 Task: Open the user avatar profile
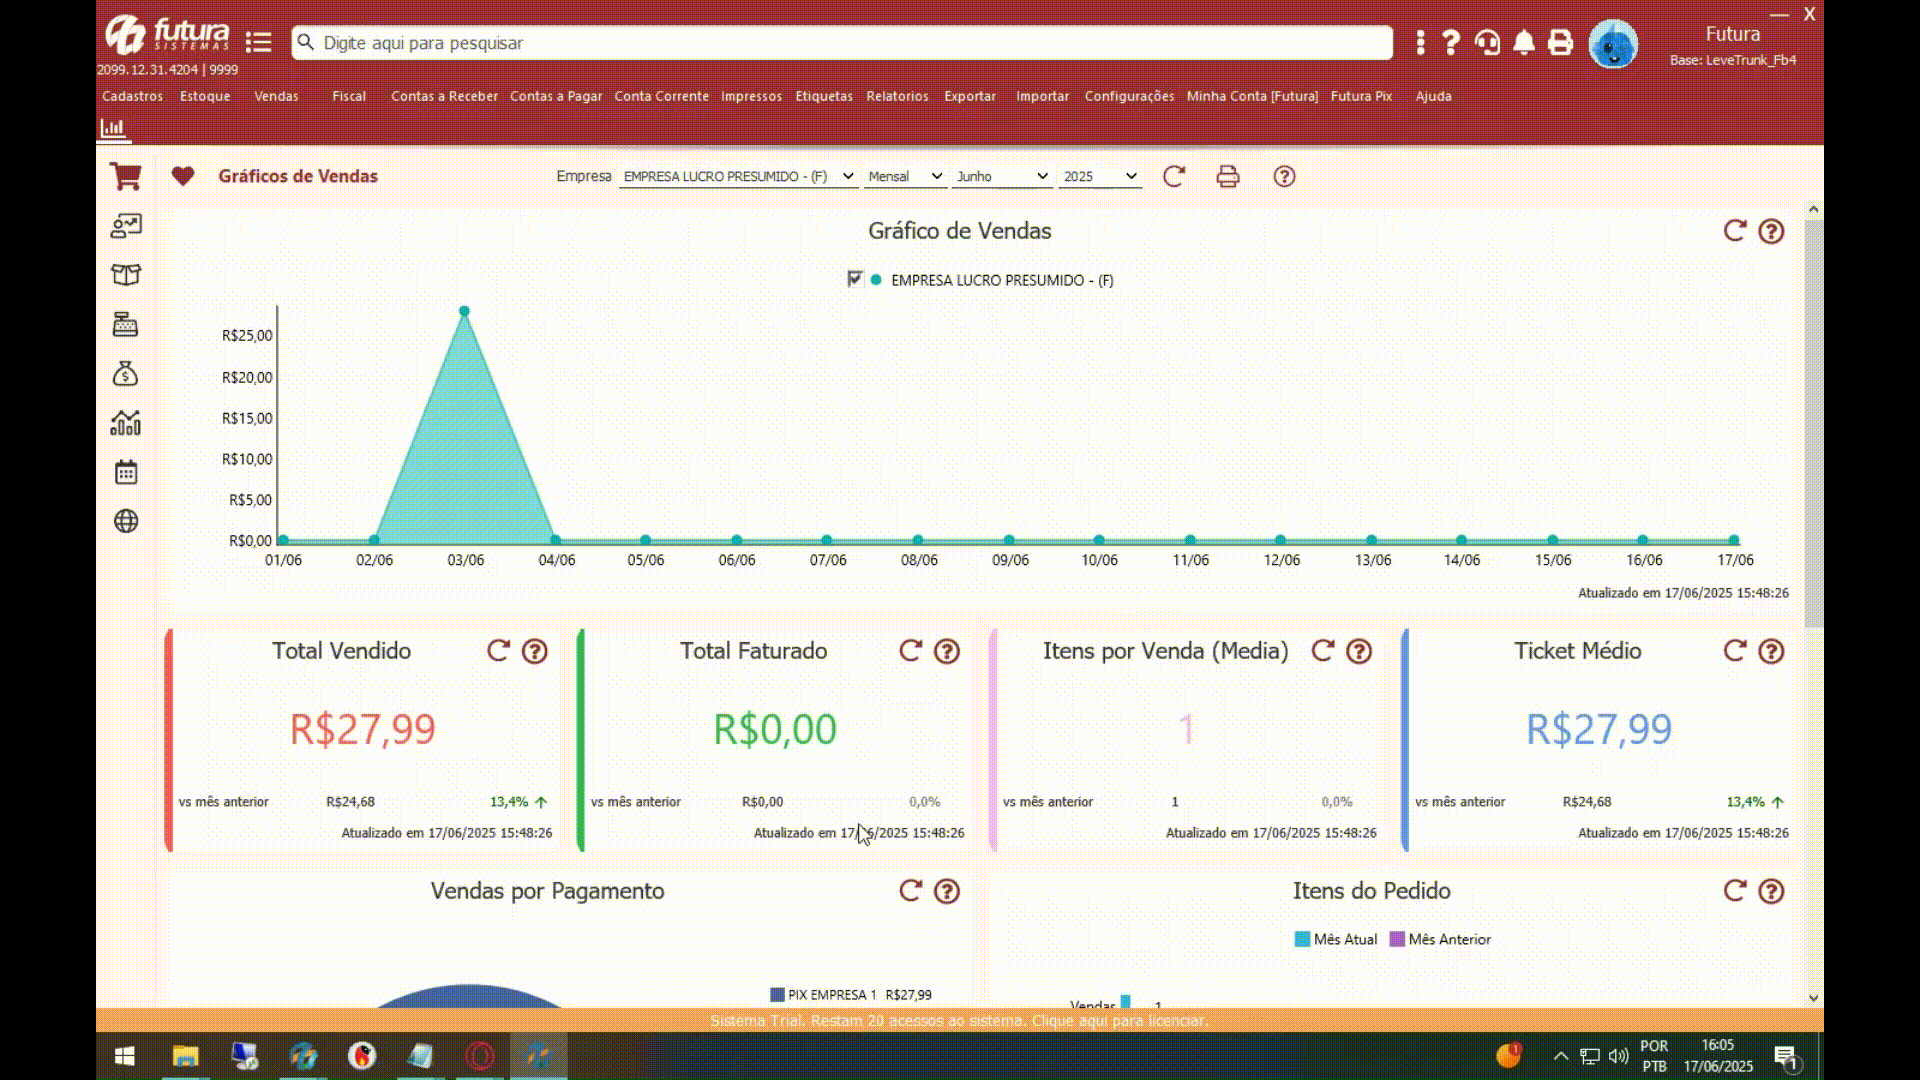point(1613,44)
